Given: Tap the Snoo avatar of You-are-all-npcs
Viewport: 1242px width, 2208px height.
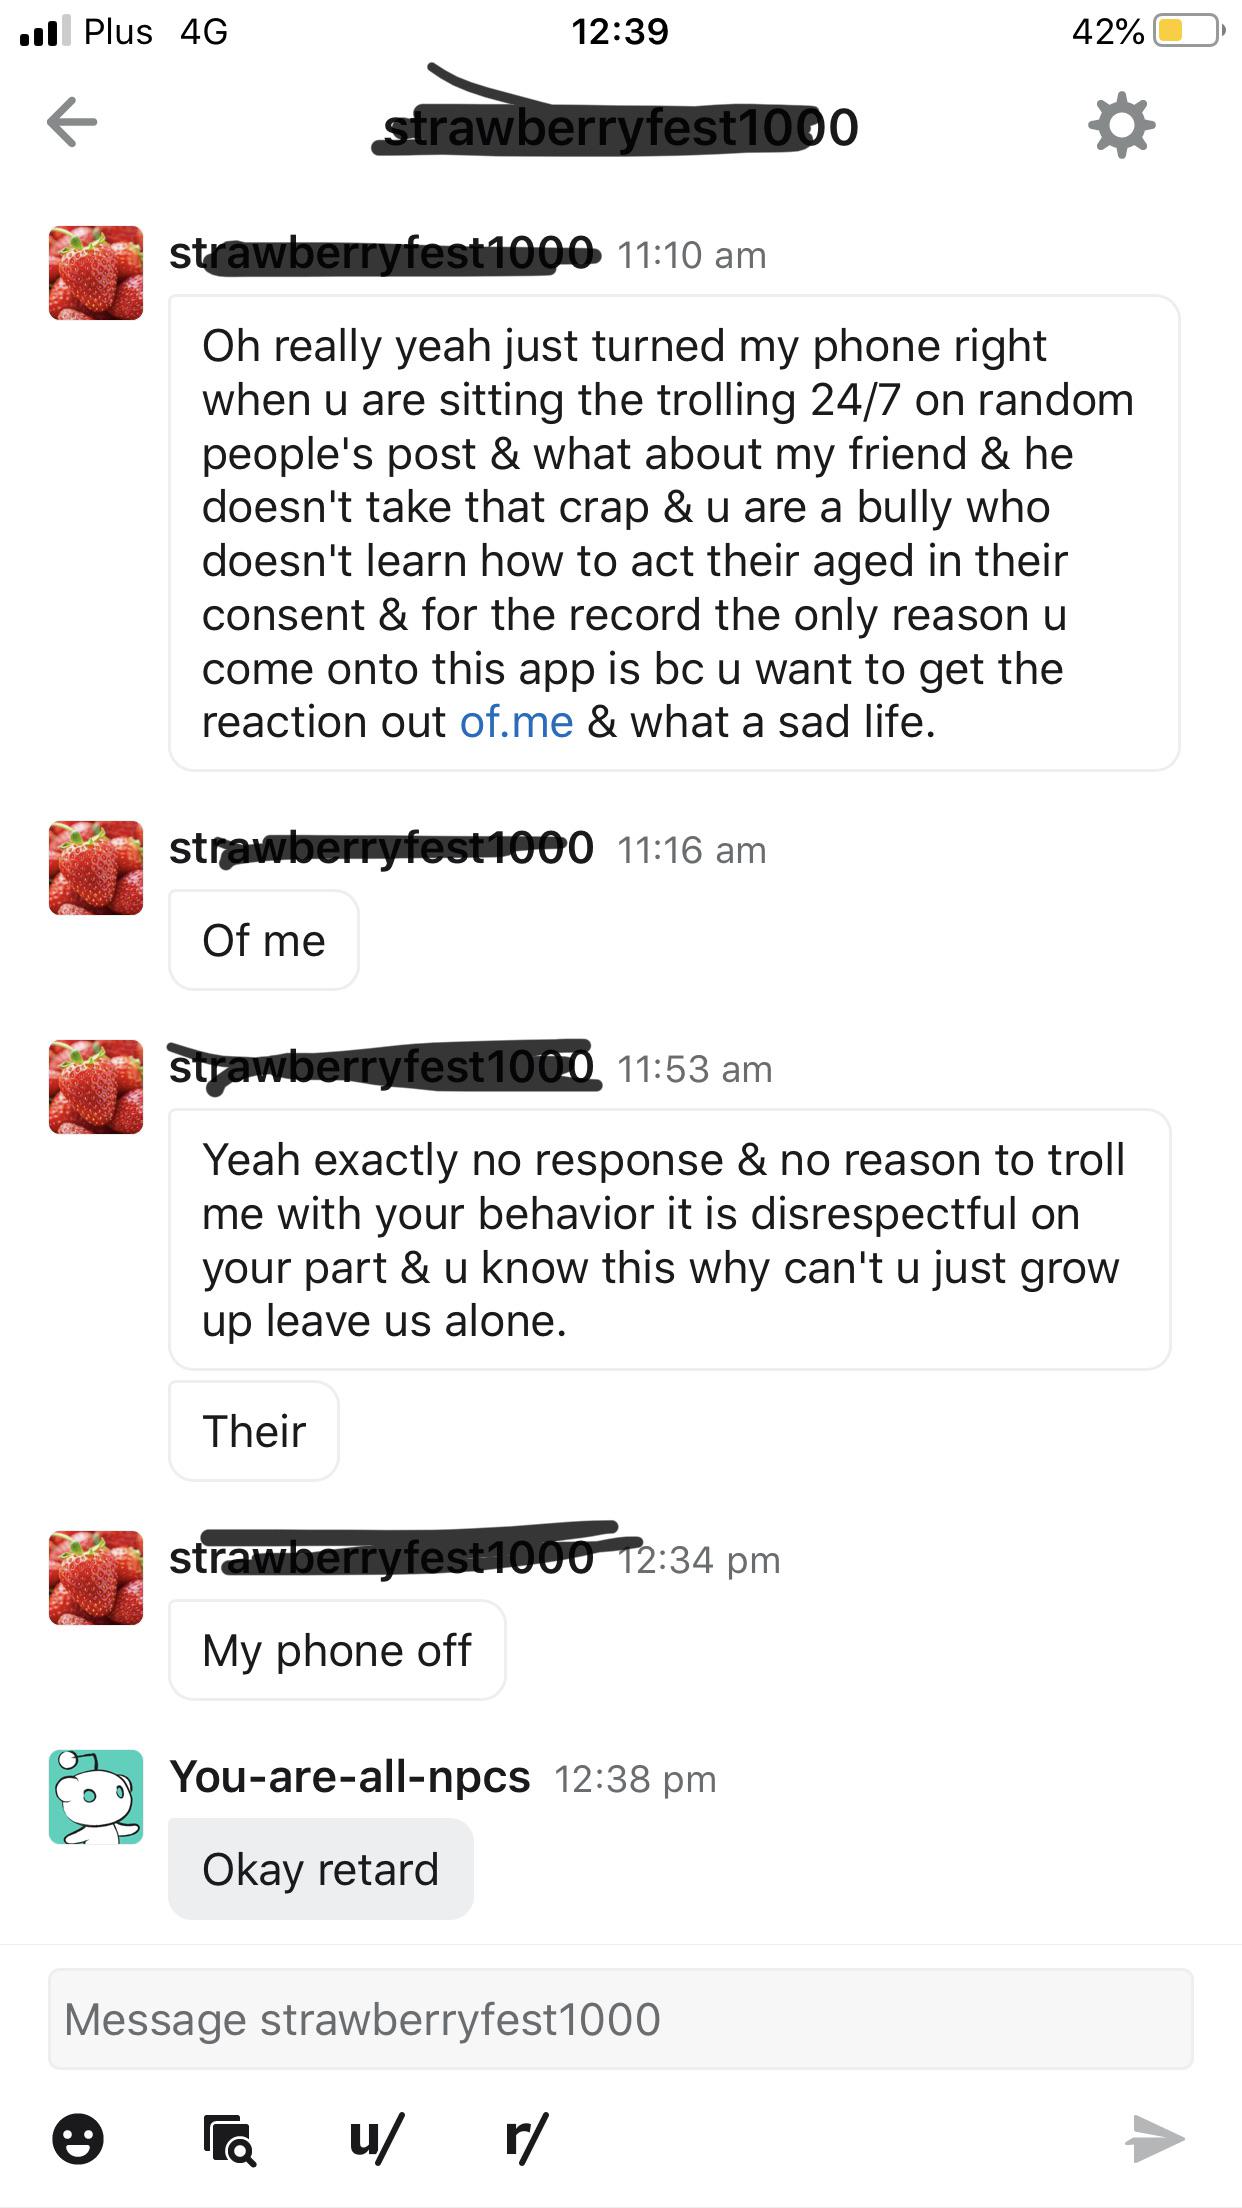Looking at the screenshot, I should click(96, 1797).
